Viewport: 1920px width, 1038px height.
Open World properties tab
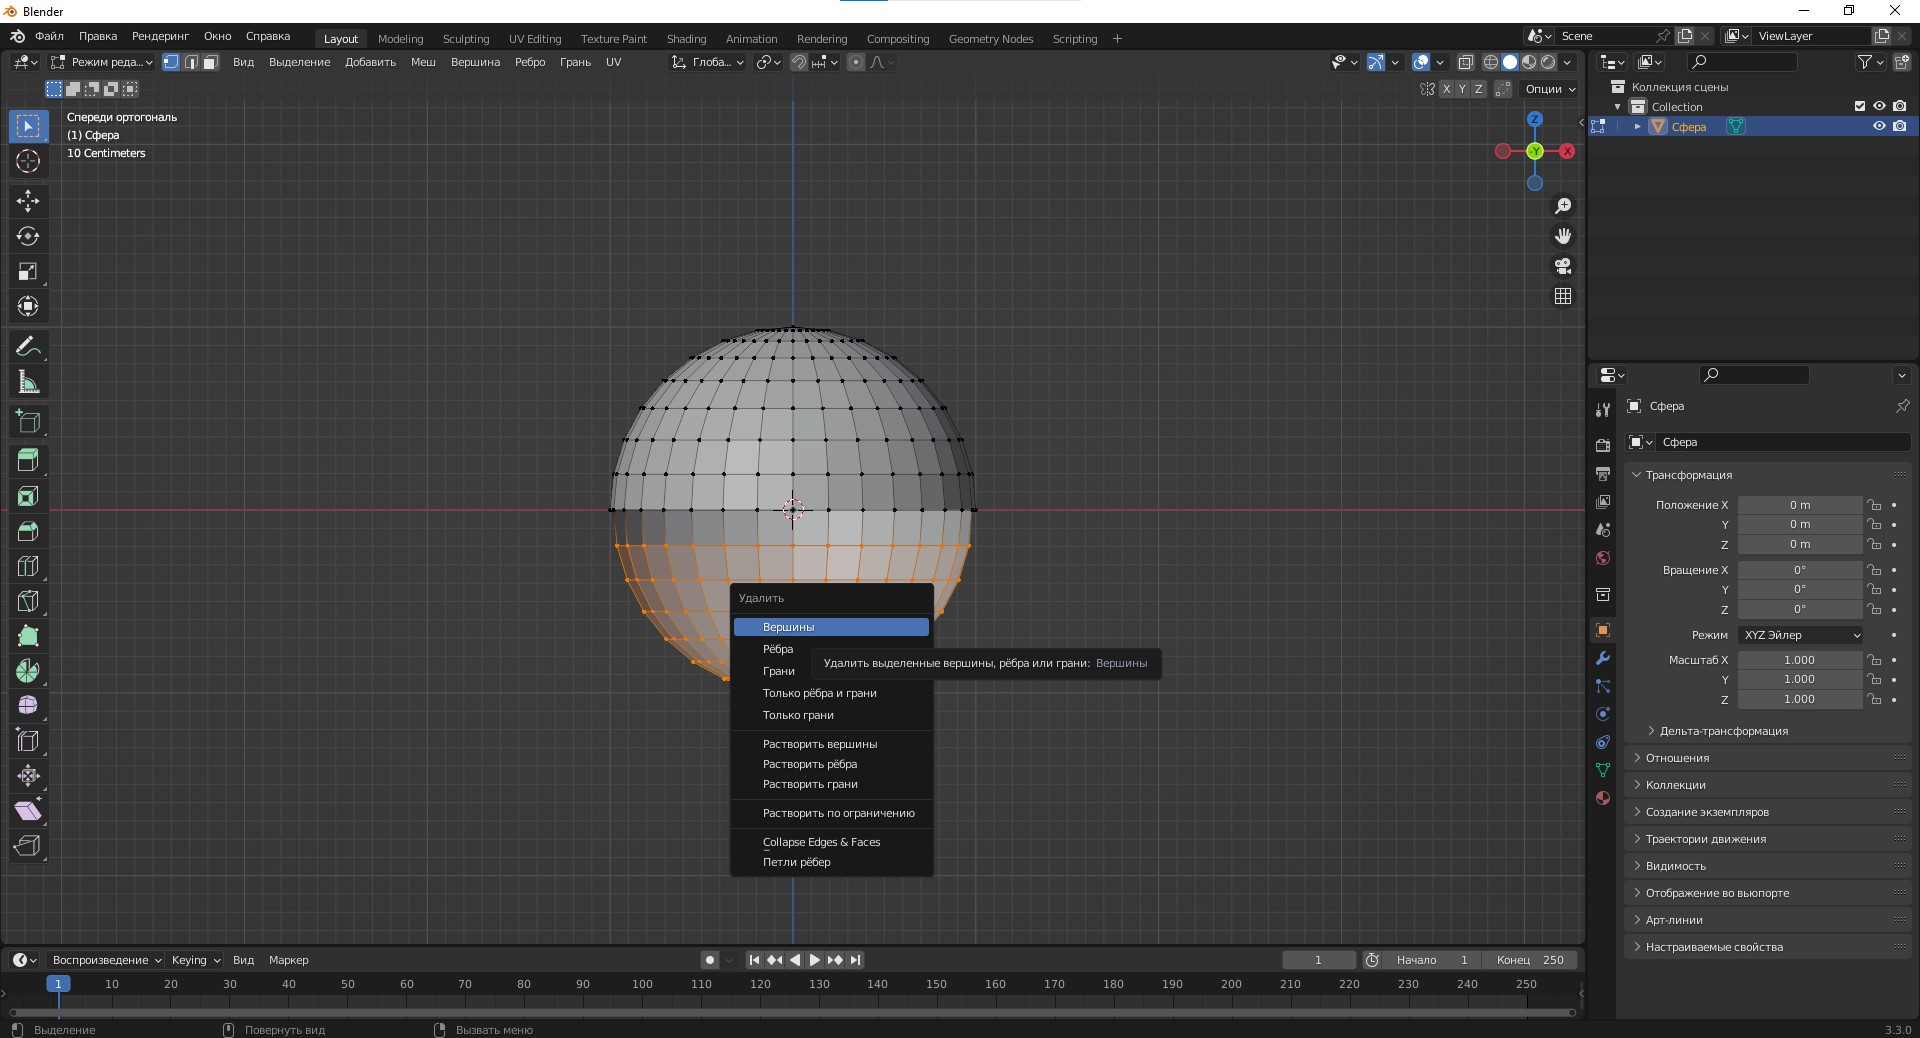point(1603,558)
